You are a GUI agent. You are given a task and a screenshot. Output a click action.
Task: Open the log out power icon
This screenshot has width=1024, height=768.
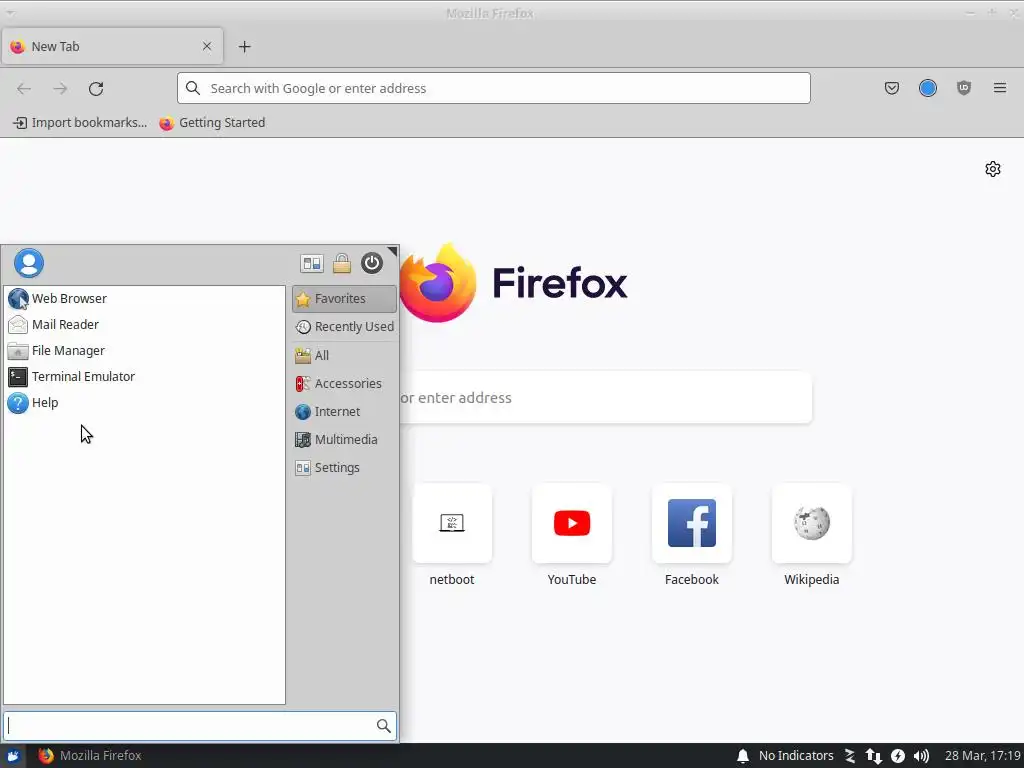(x=372, y=263)
